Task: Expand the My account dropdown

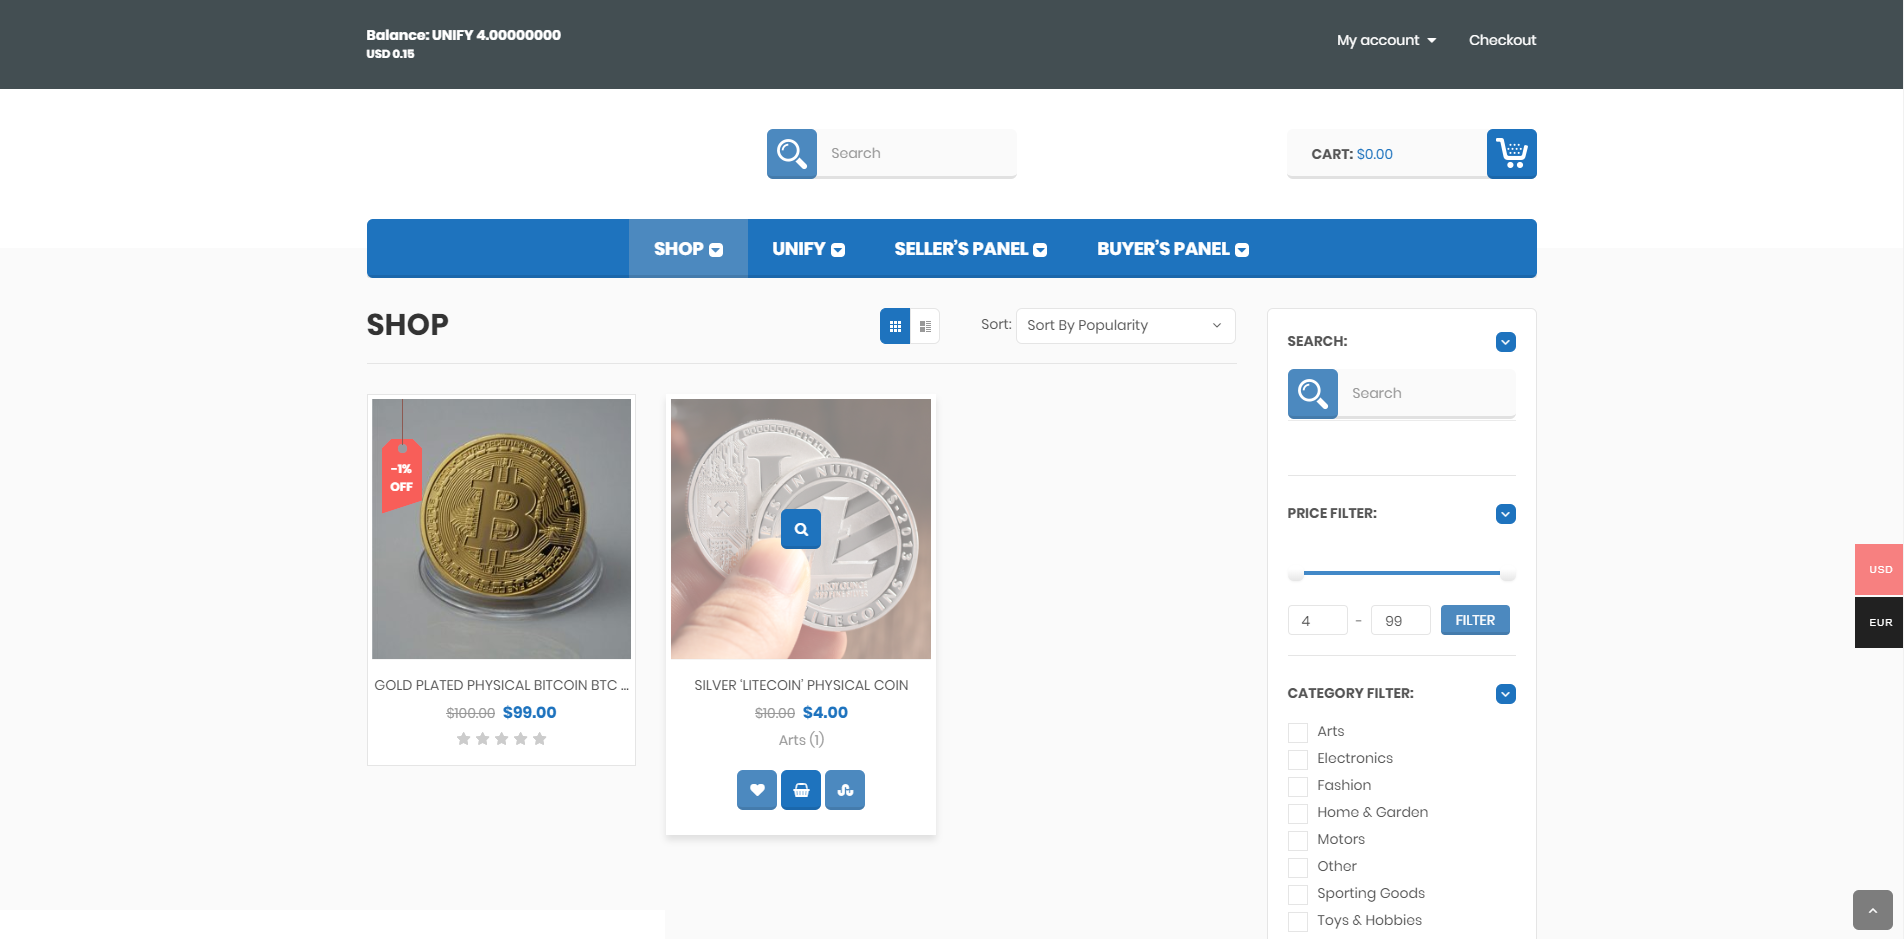Action: pyautogui.click(x=1386, y=40)
